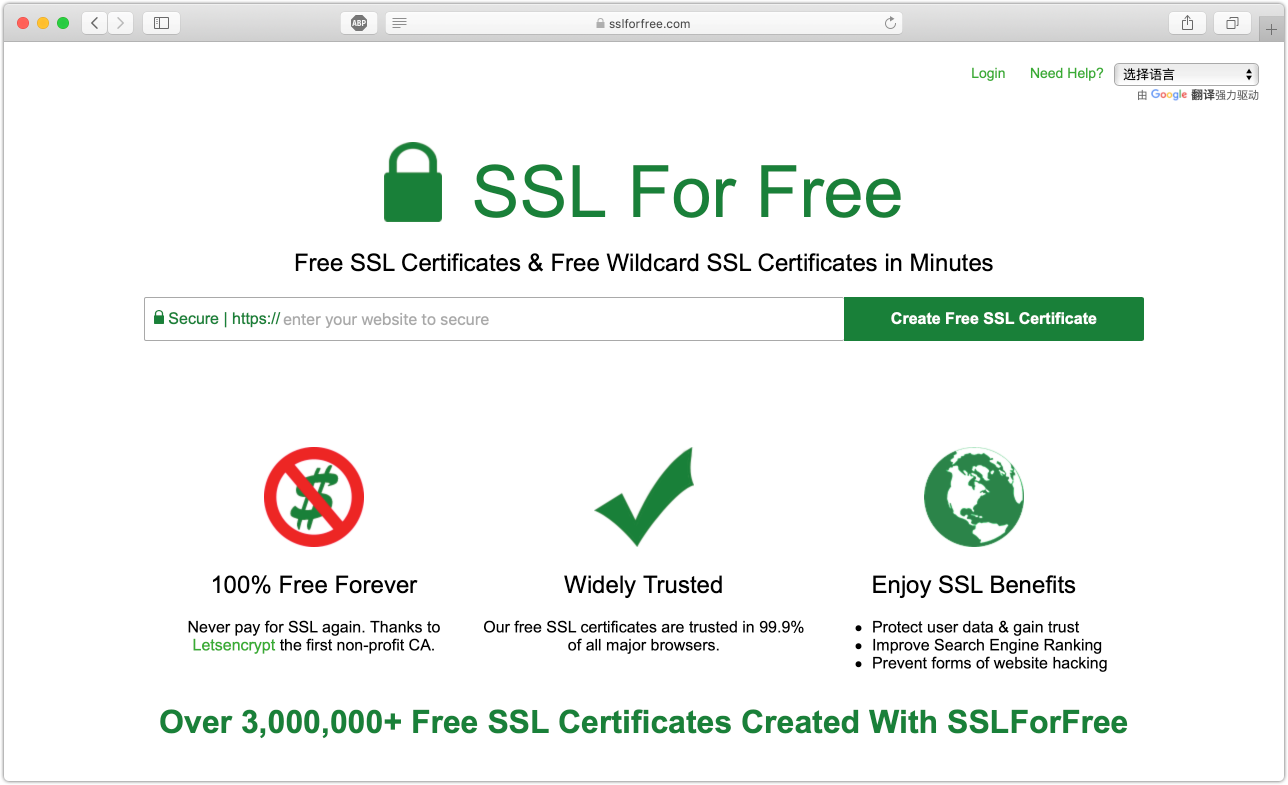
Task: Minimize the Safari window
Action: tap(43, 23)
